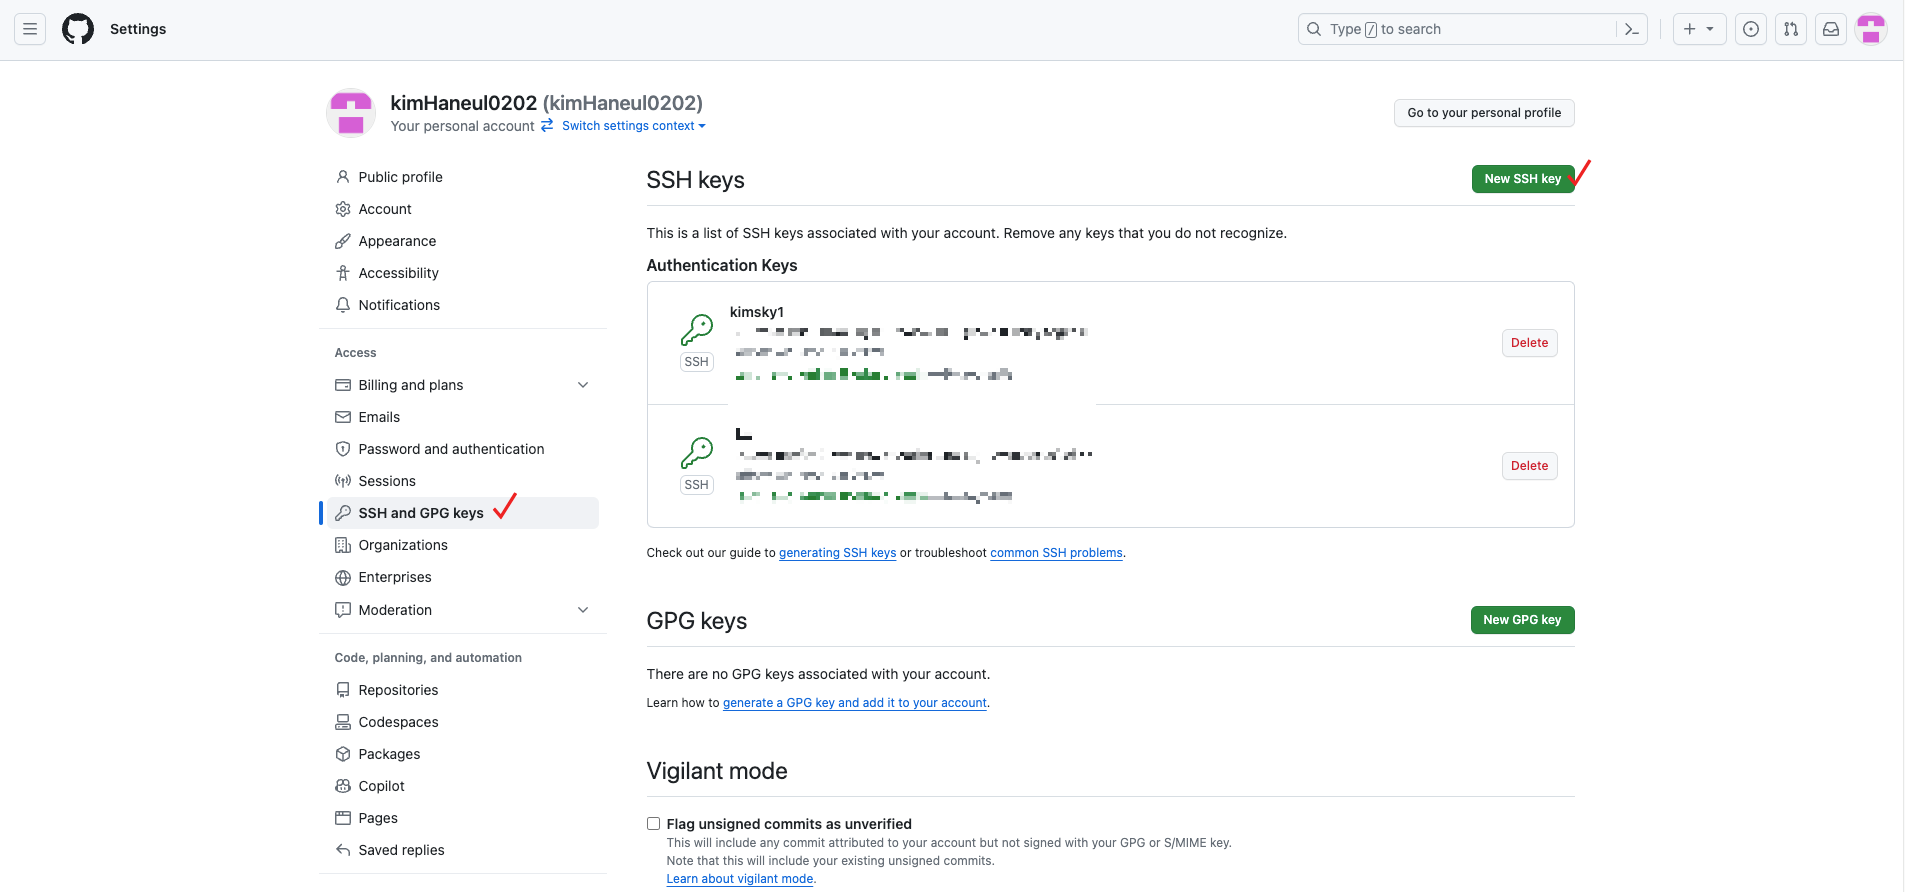
Task: Open generating SSH keys guide link
Action: pos(837,553)
